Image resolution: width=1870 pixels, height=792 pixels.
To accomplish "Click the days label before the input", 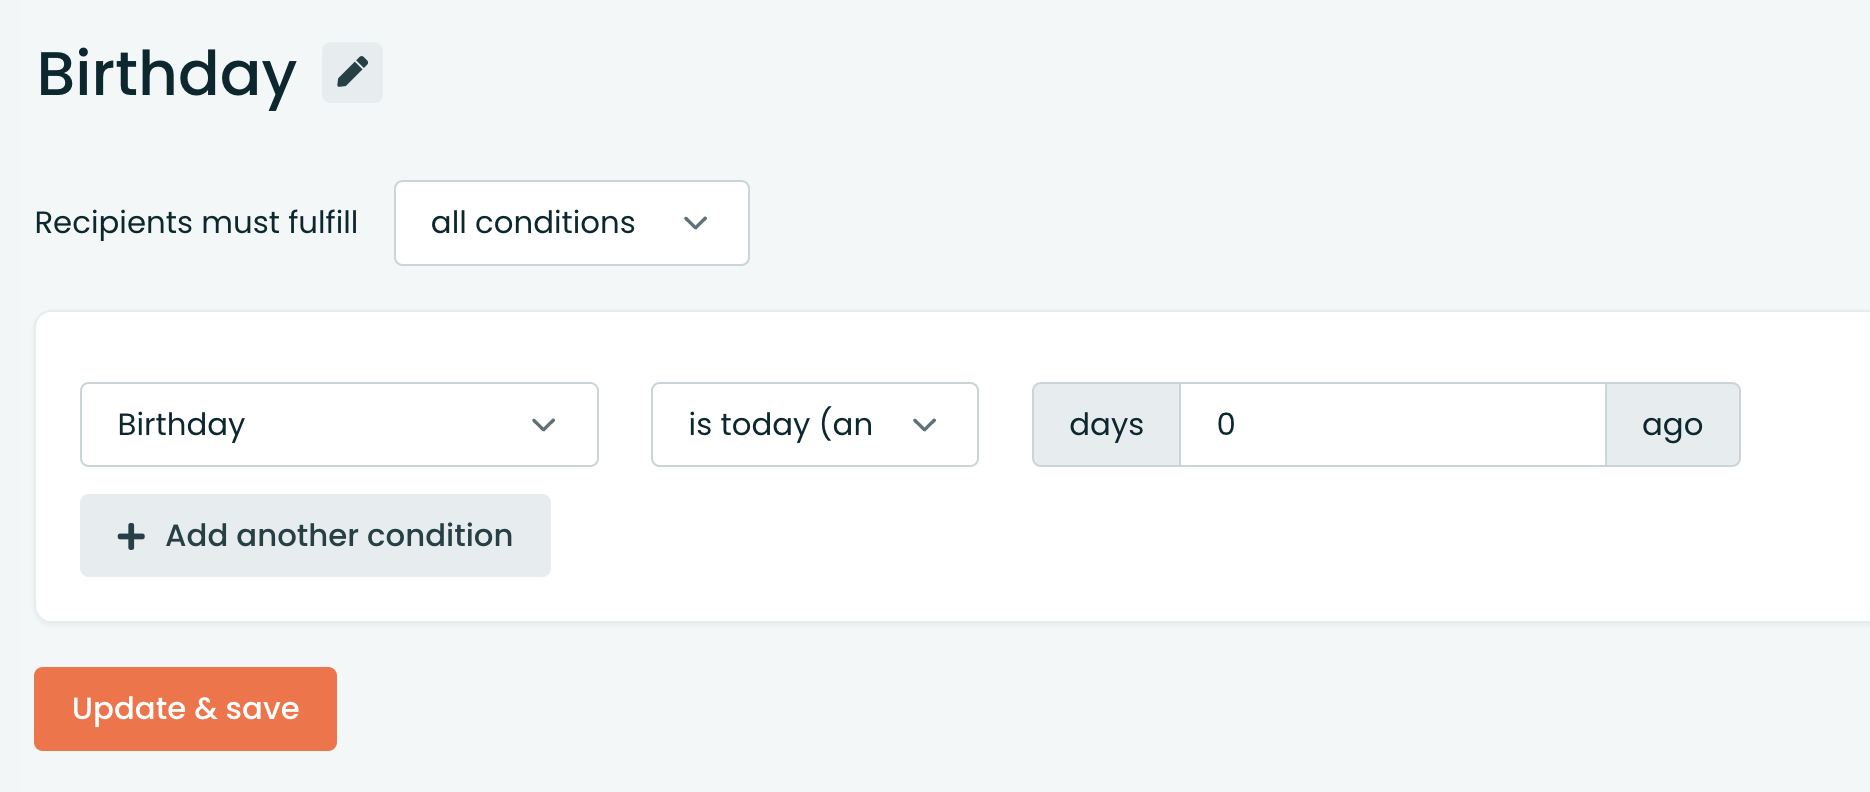I will (x=1106, y=424).
